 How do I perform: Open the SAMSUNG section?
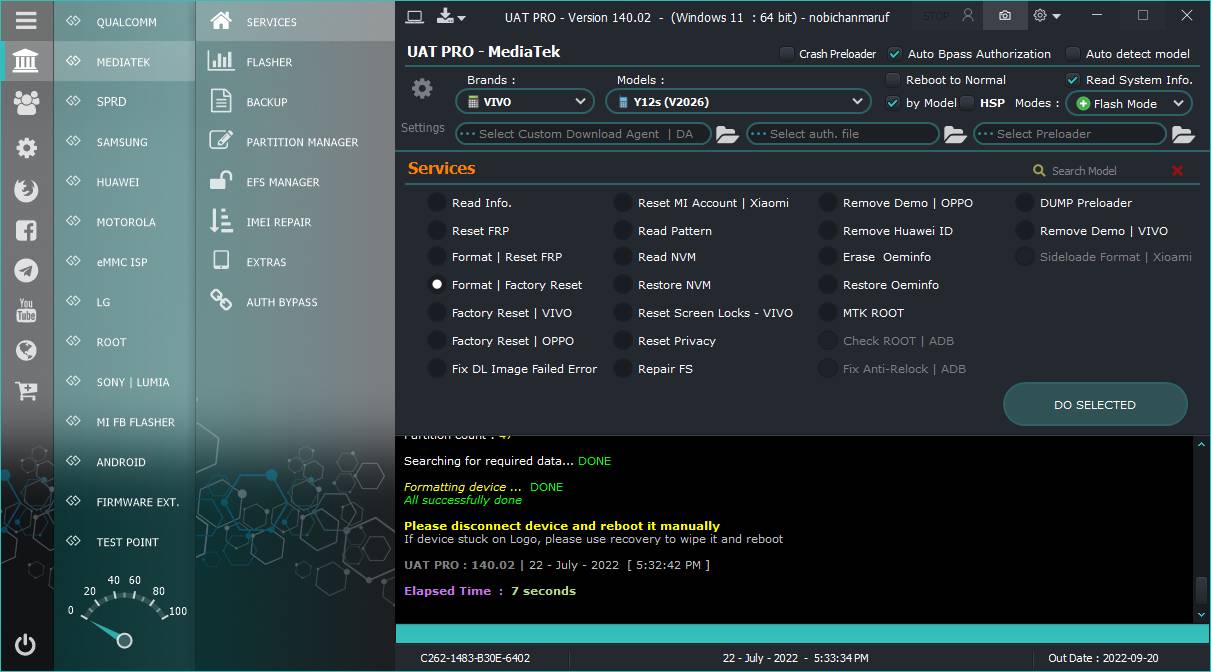[x=125, y=142]
